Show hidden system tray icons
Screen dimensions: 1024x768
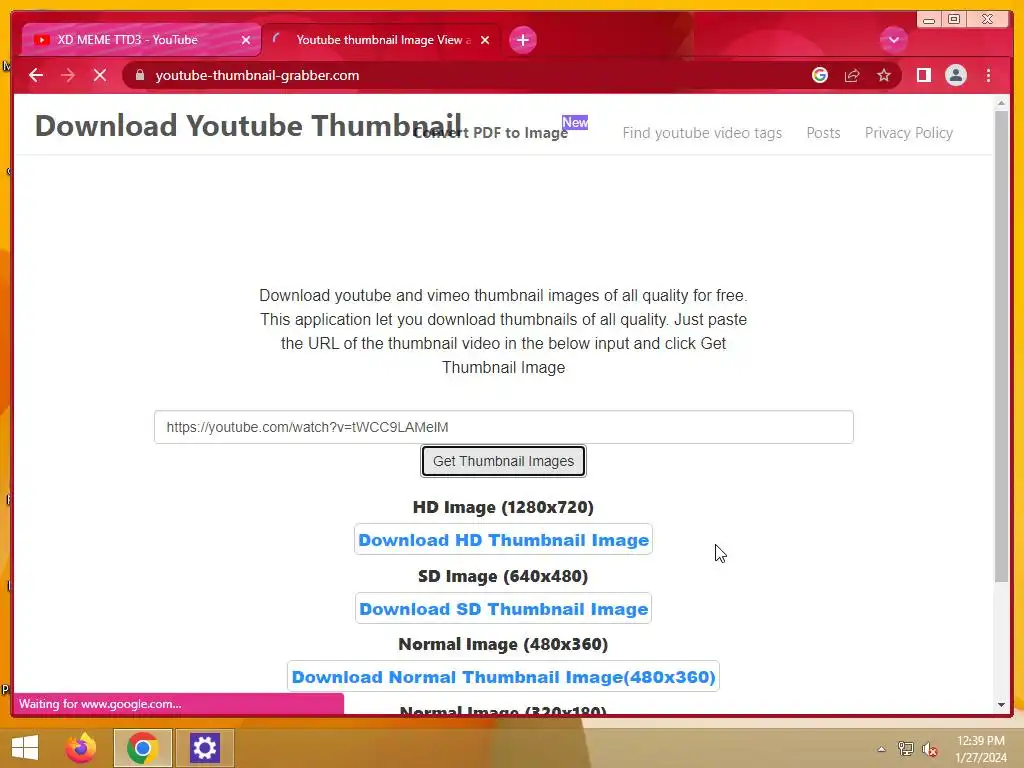click(881, 749)
